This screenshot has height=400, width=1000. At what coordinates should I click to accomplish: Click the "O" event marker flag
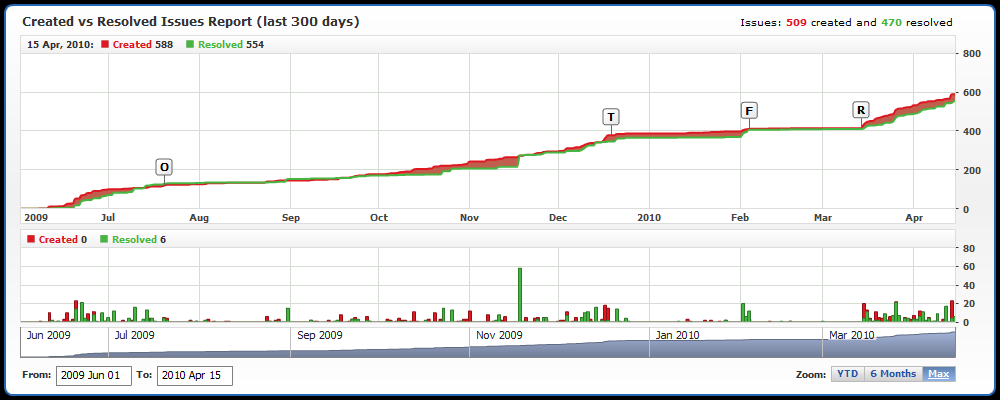(165, 167)
